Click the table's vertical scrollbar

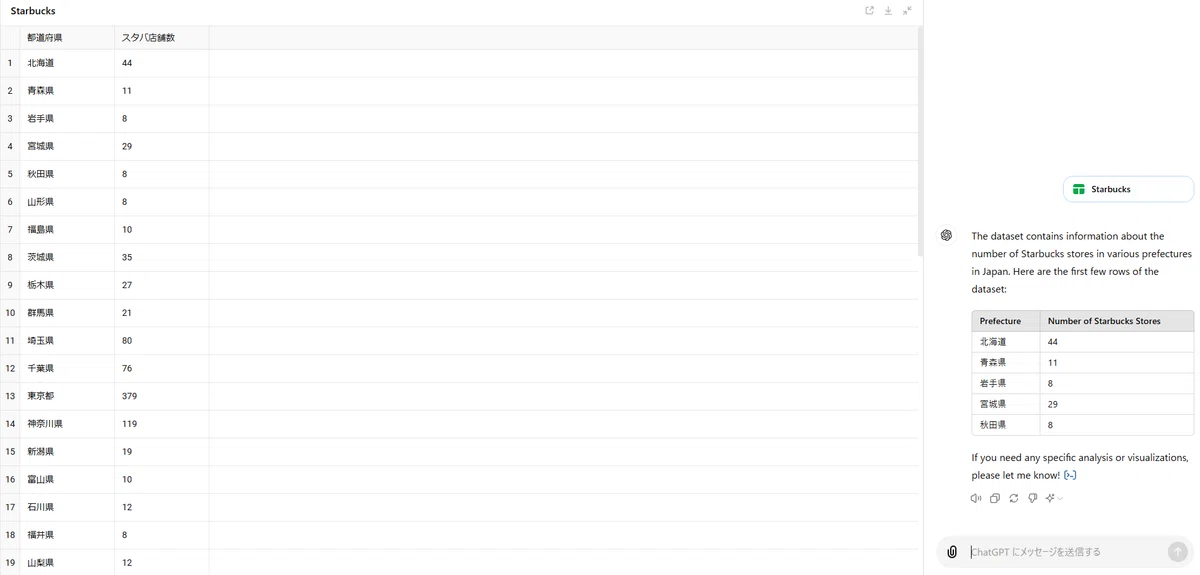pyautogui.click(x=920, y=140)
